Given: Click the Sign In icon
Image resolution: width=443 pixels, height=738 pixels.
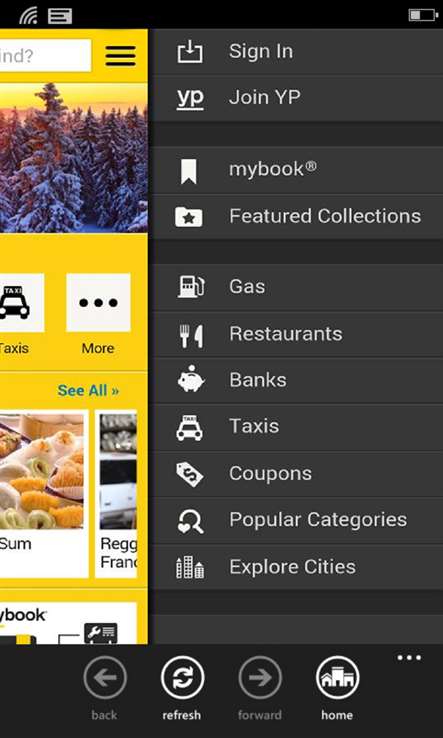Looking at the screenshot, I should pos(190,51).
